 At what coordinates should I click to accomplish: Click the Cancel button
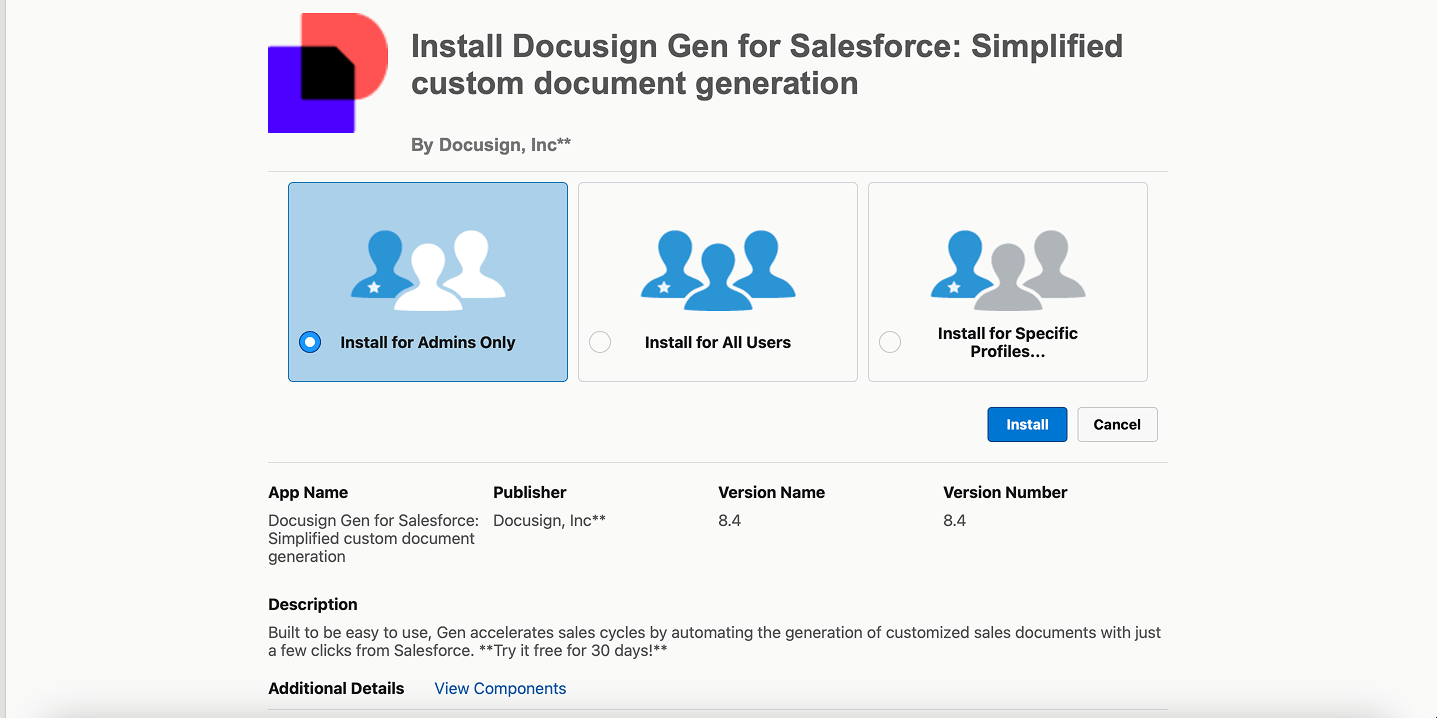(x=1117, y=424)
